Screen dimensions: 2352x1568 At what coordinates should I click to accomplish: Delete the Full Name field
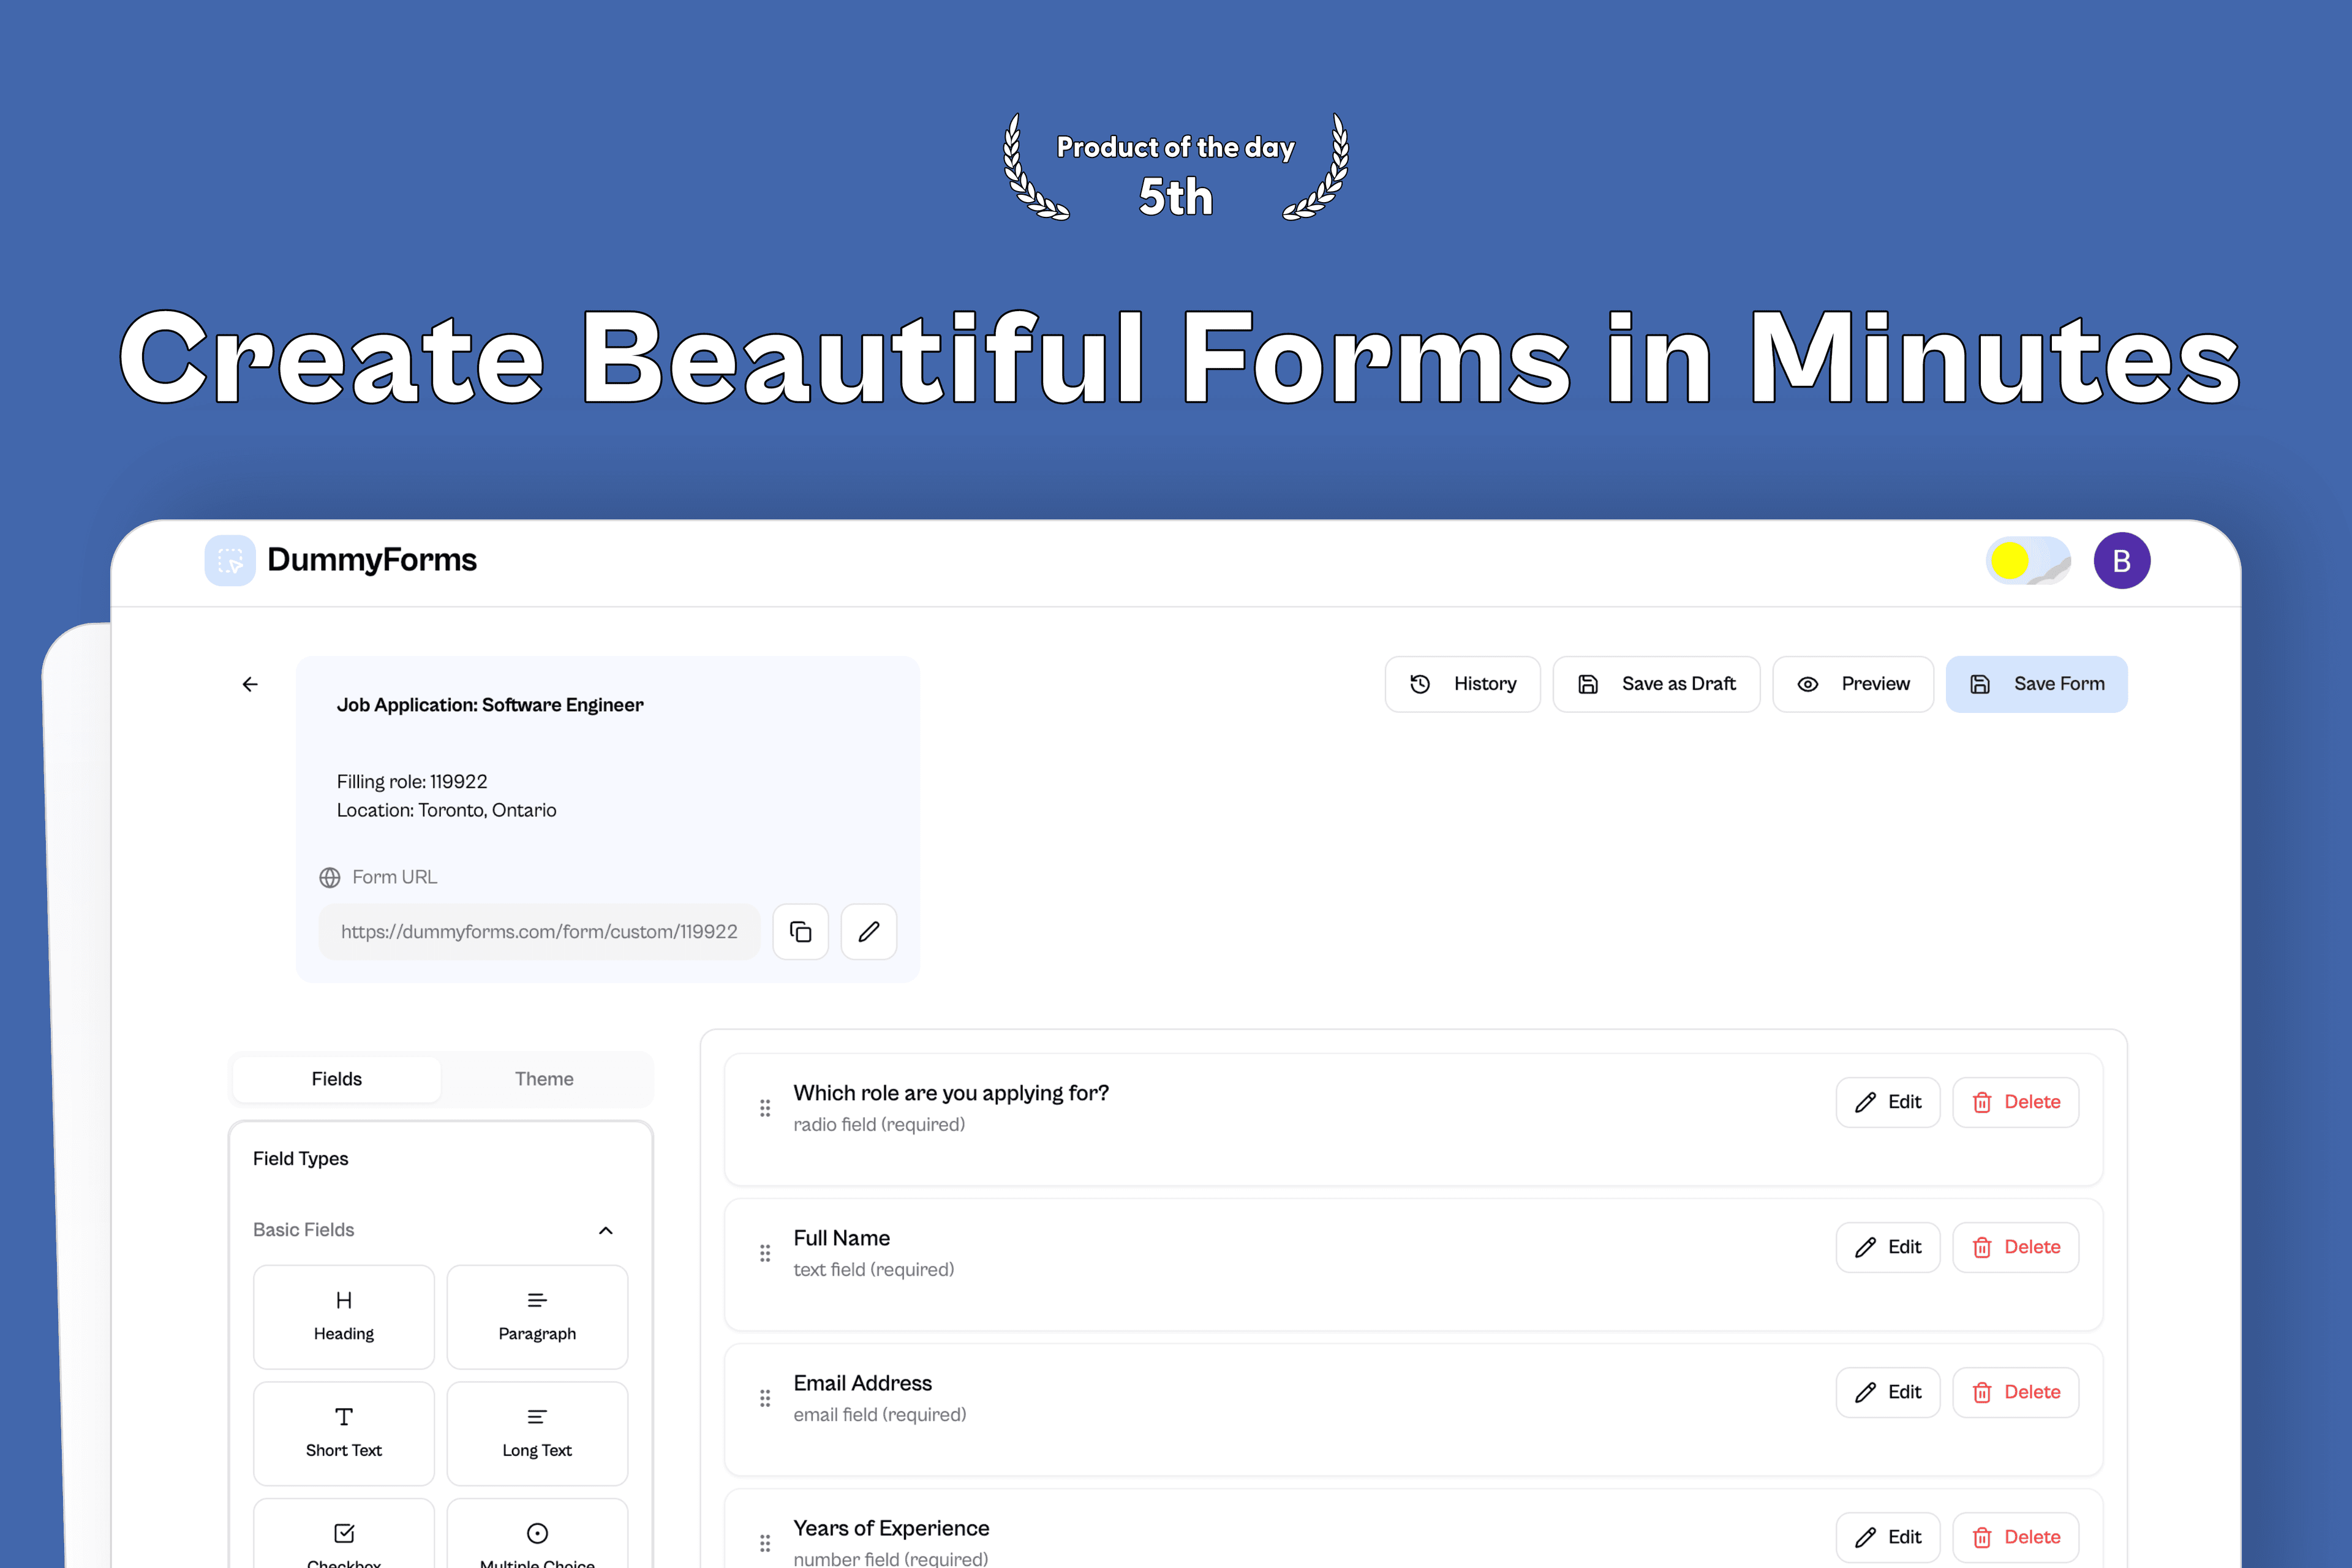pos(2016,1247)
